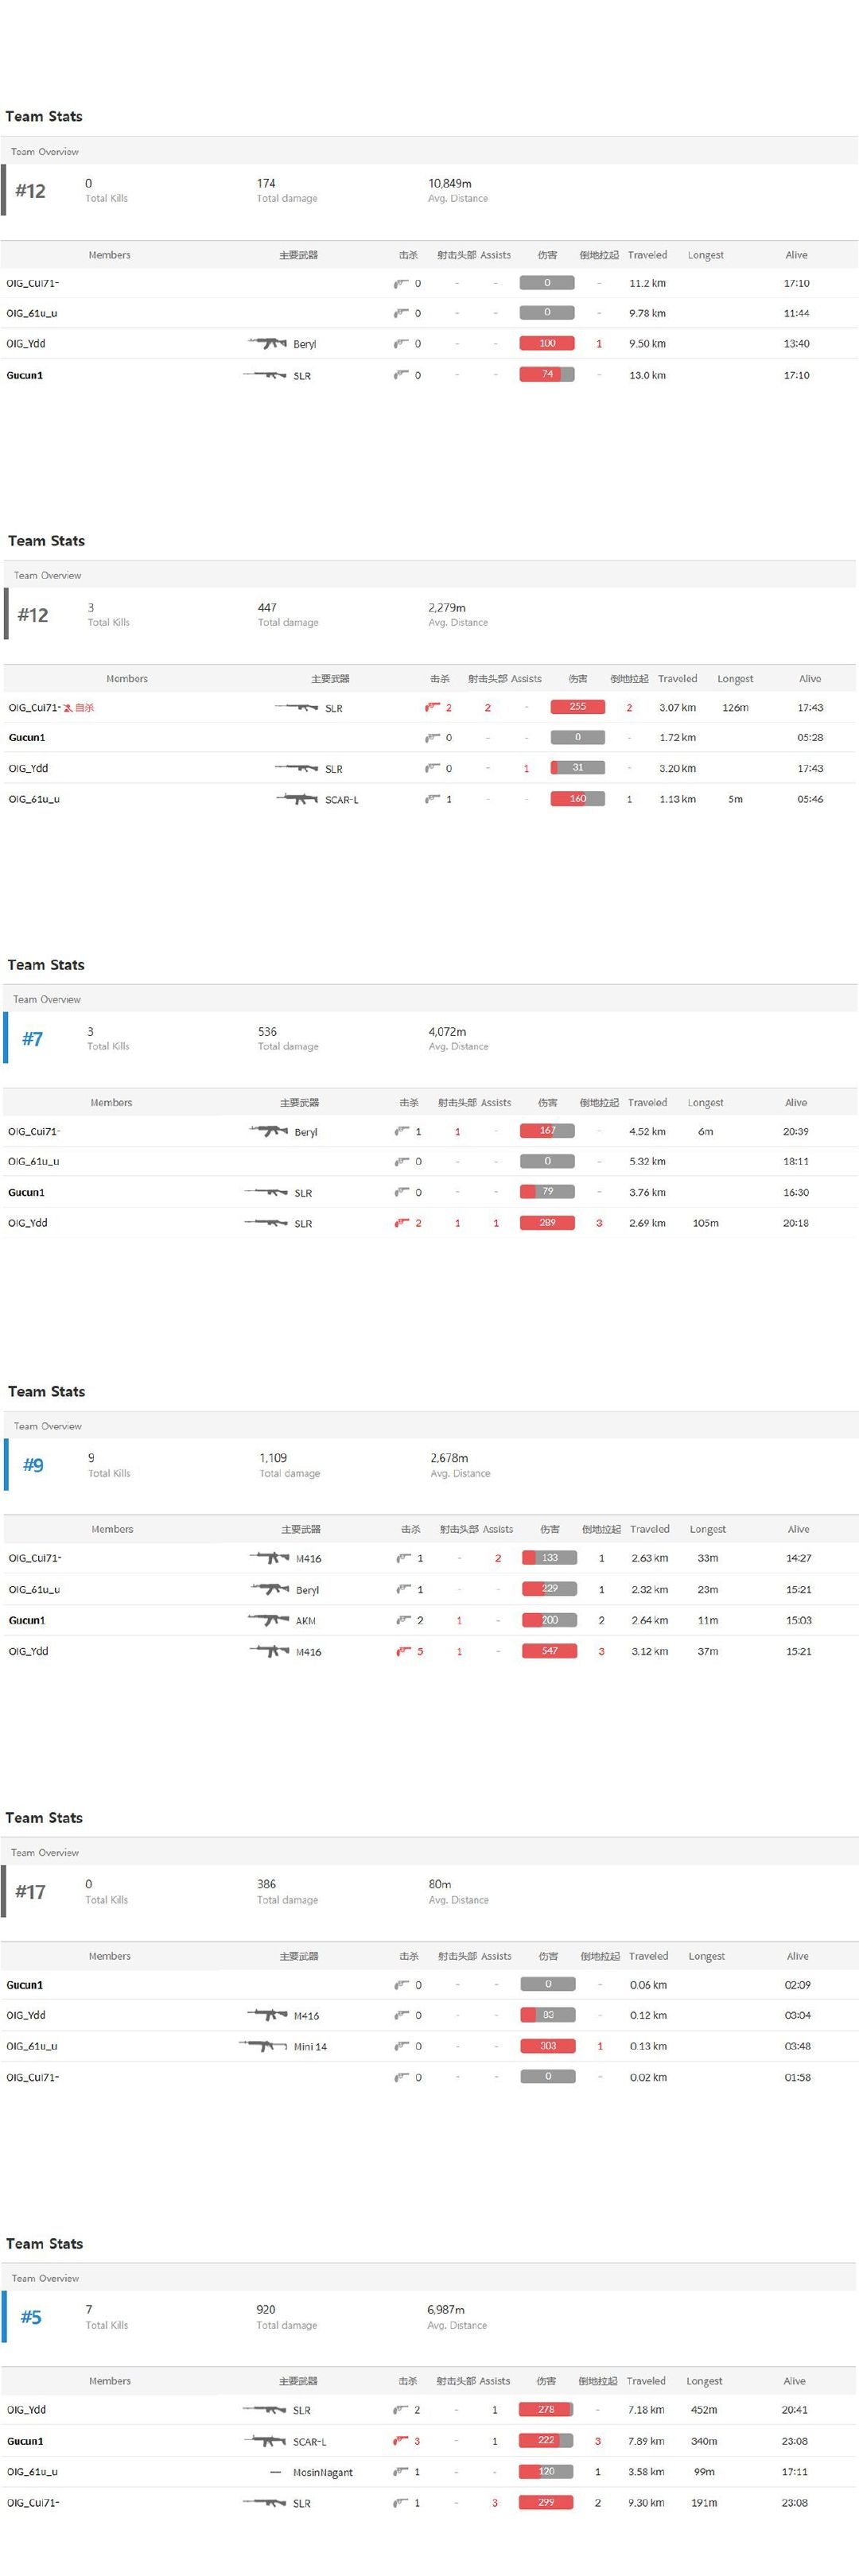Open player OIG_Ydd with 452m longest kill
The height and width of the screenshot is (2576, 859).
point(27,2410)
